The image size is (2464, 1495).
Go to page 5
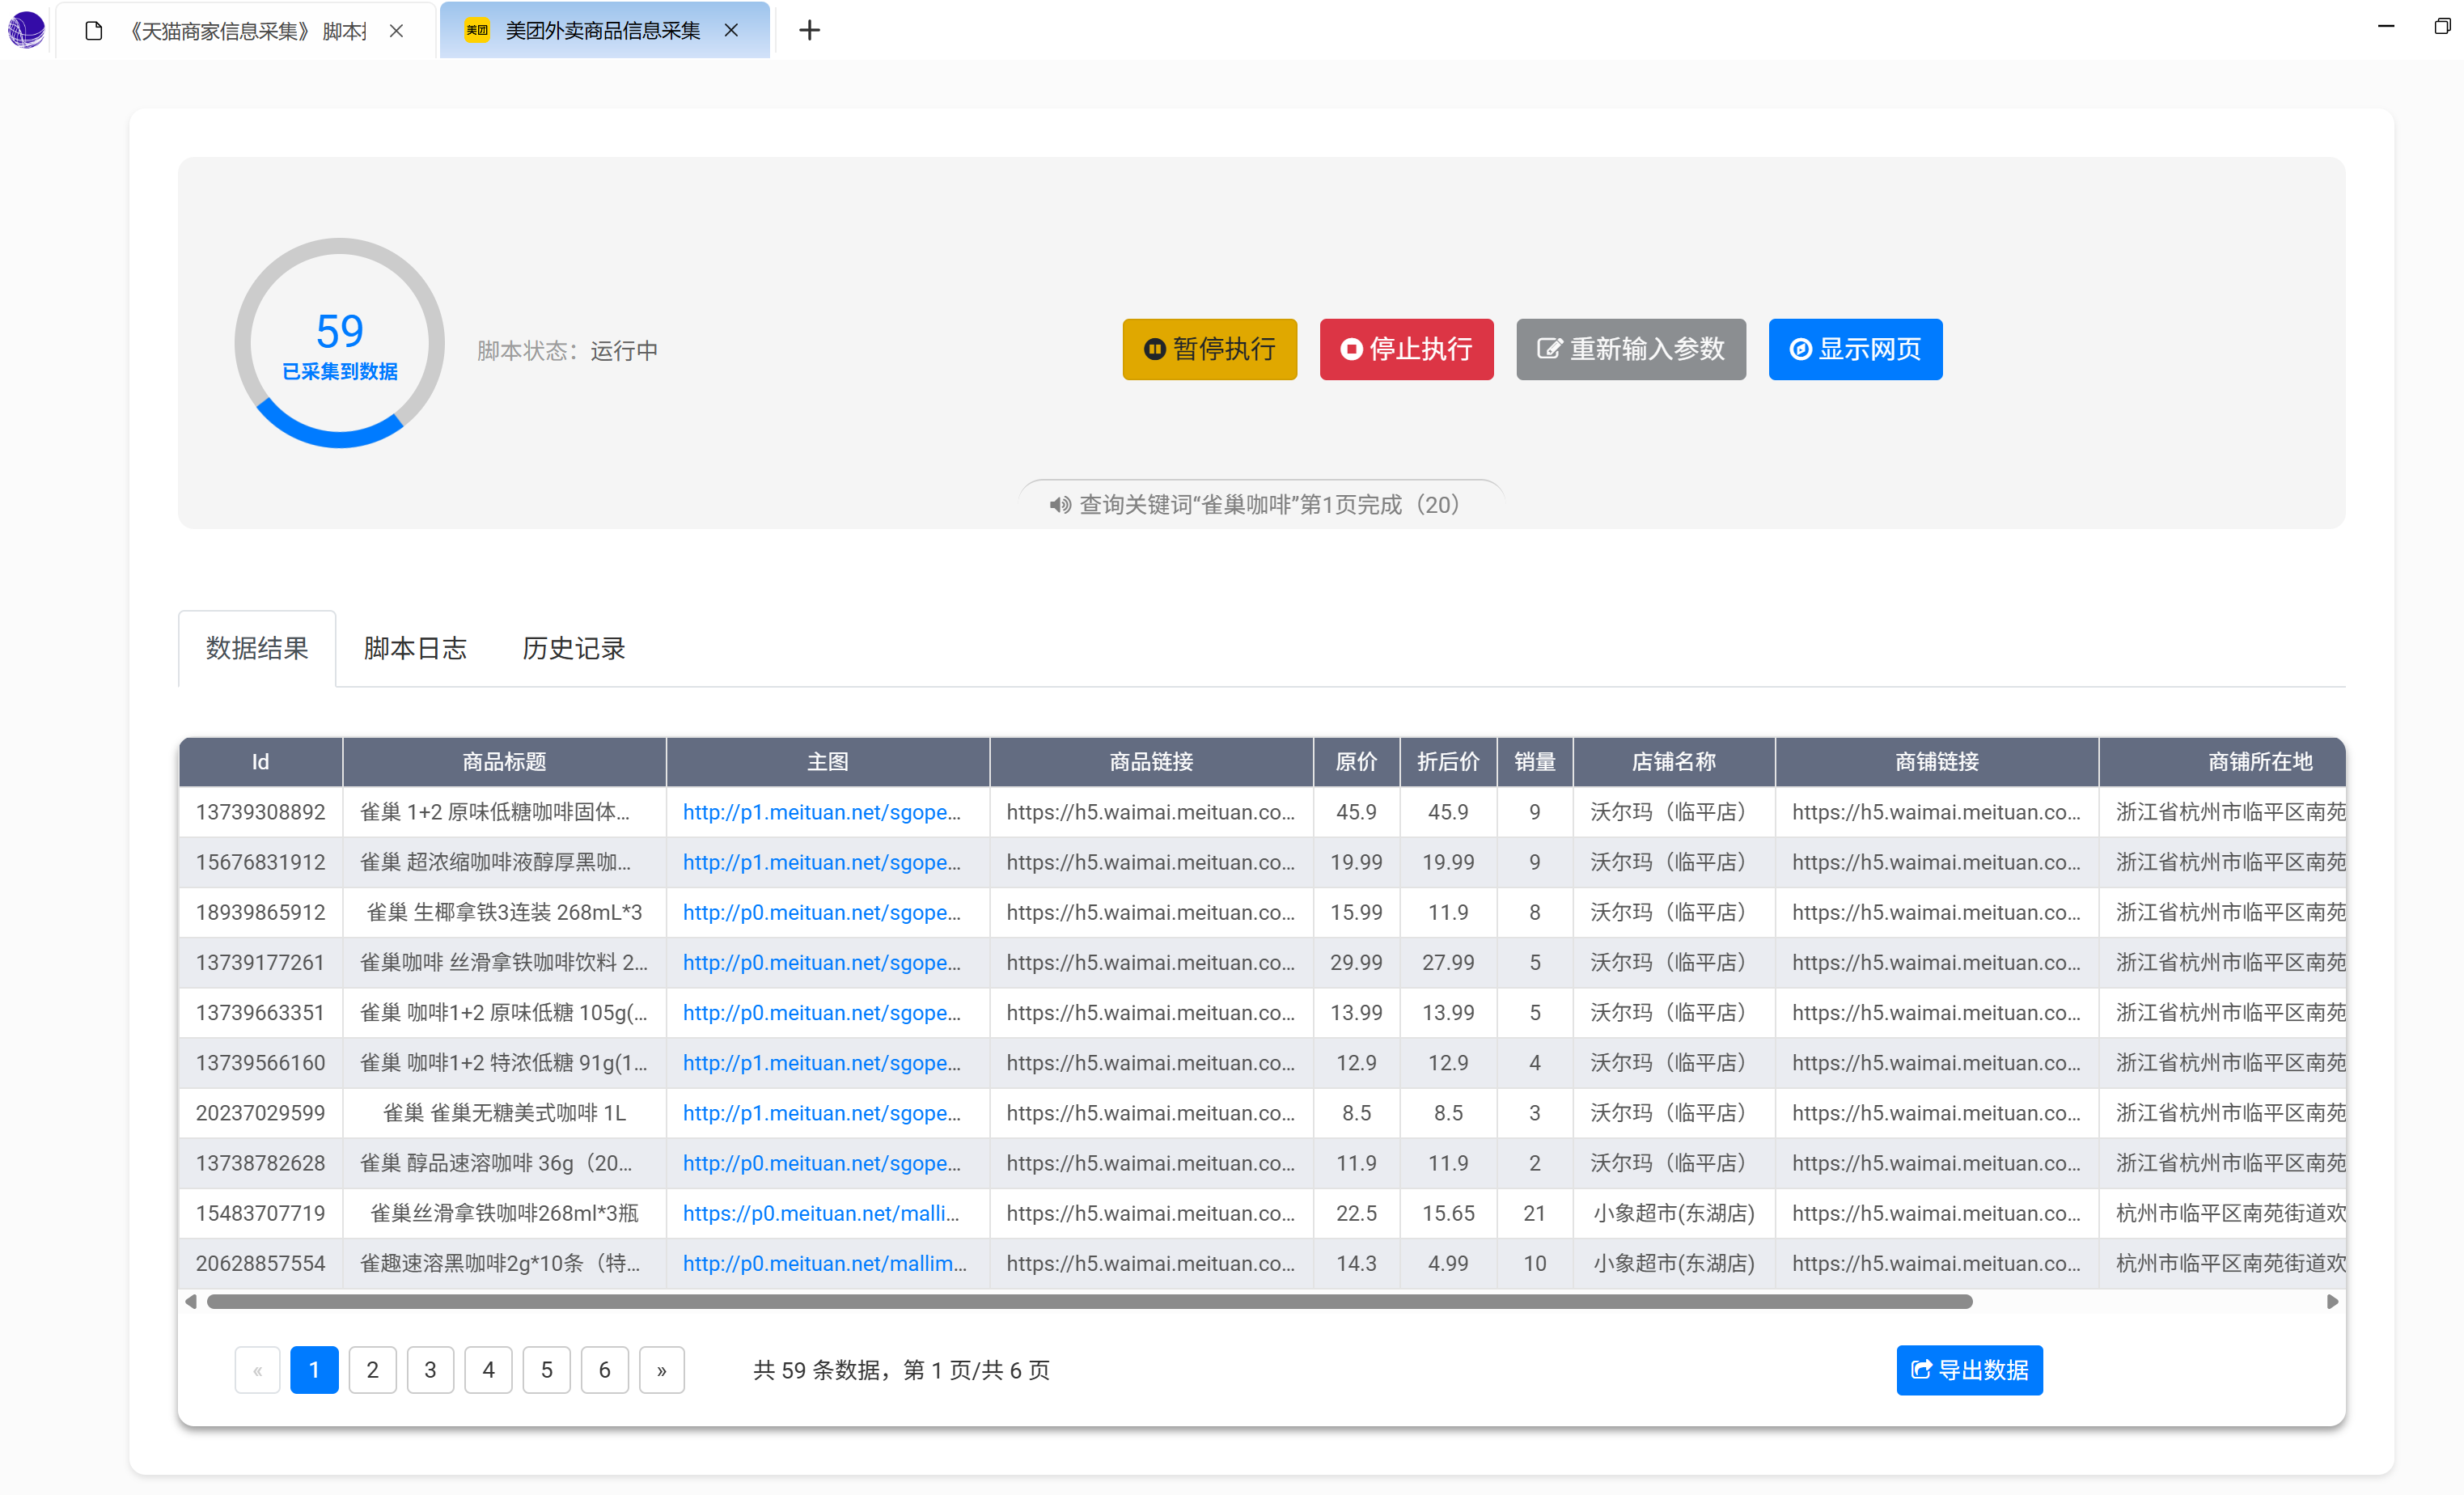tap(546, 1370)
